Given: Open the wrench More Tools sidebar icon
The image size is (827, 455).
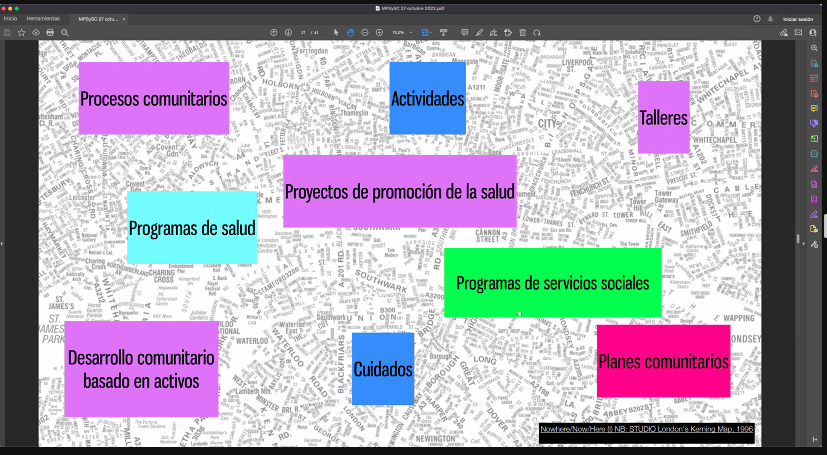Looking at the screenshot, I should coord(814,244).
